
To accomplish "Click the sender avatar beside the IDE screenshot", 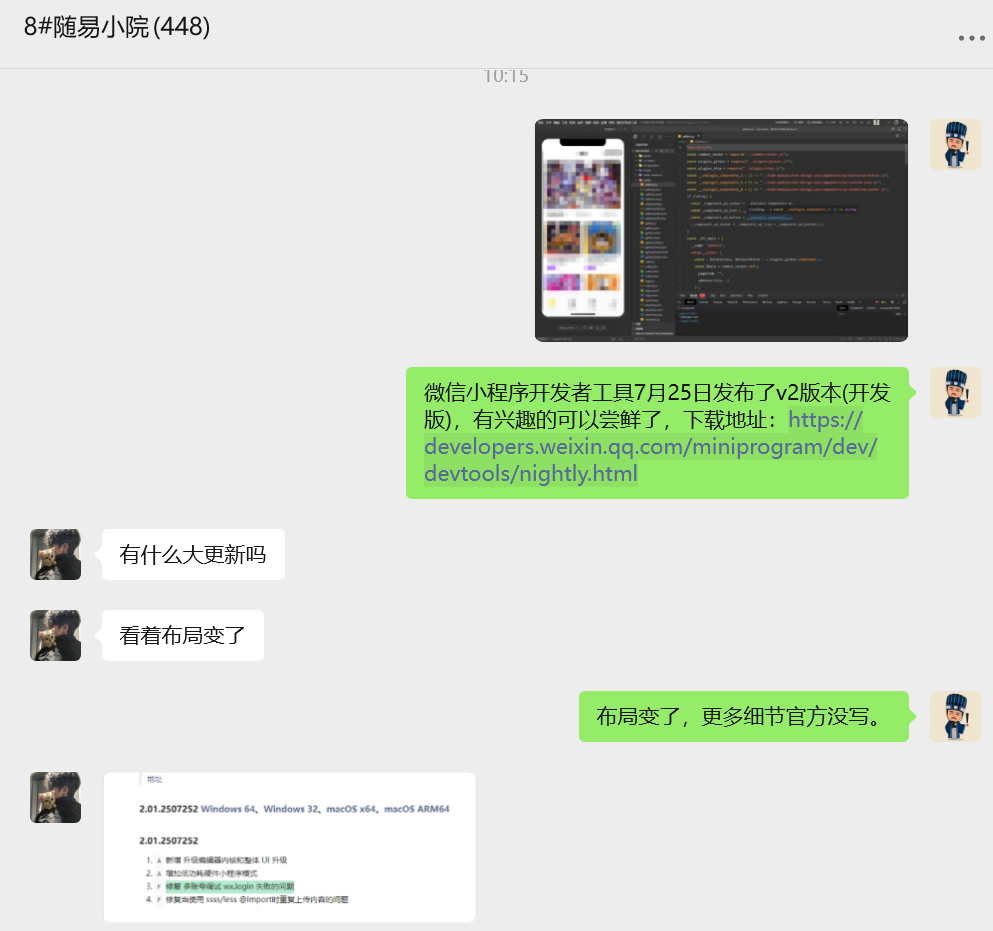I will [x=954, y=145].
